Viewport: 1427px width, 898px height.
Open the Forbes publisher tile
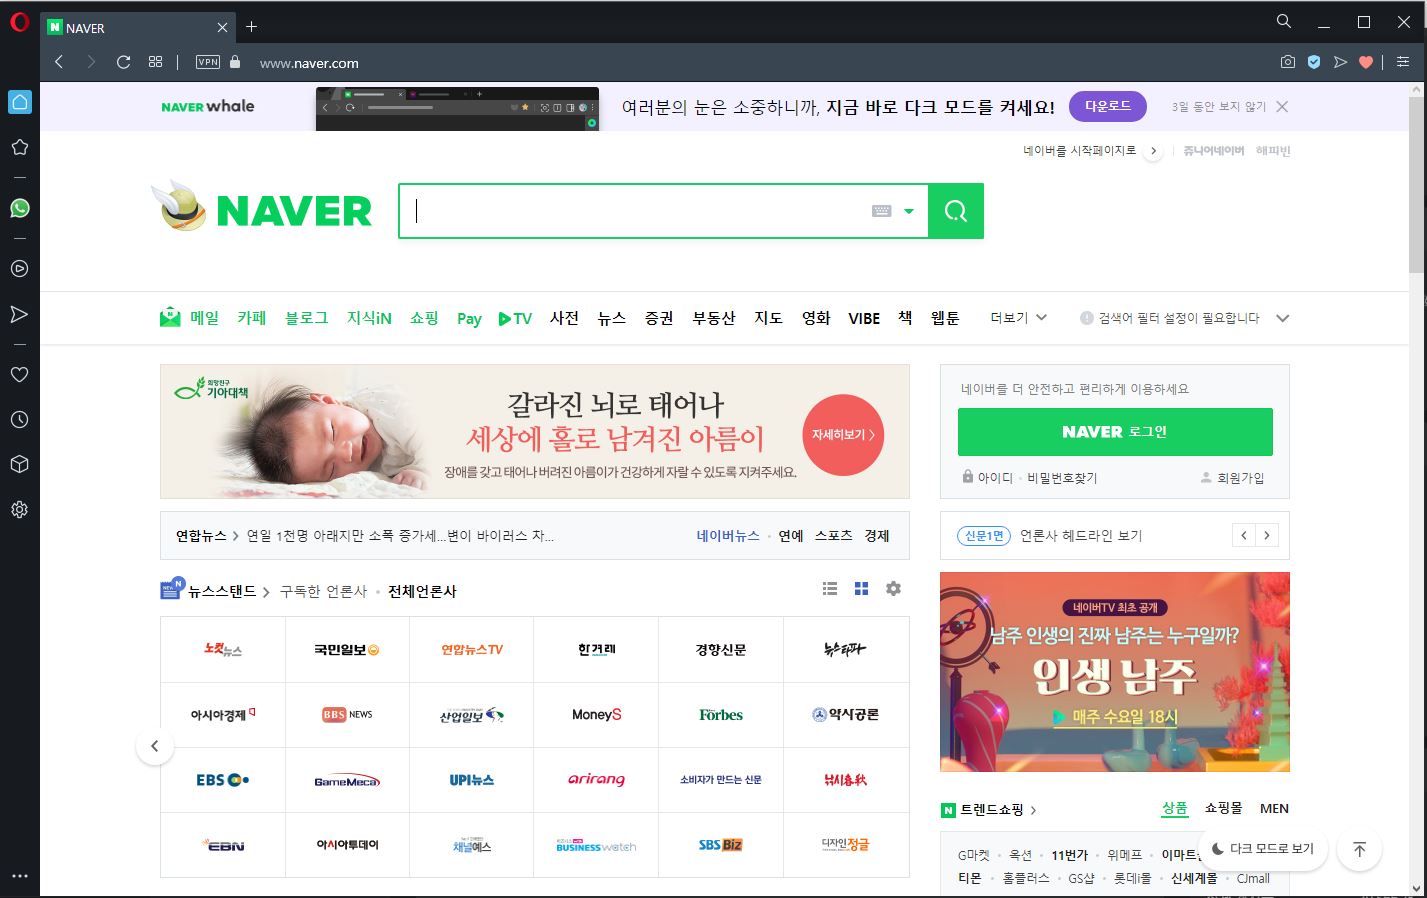721,715
